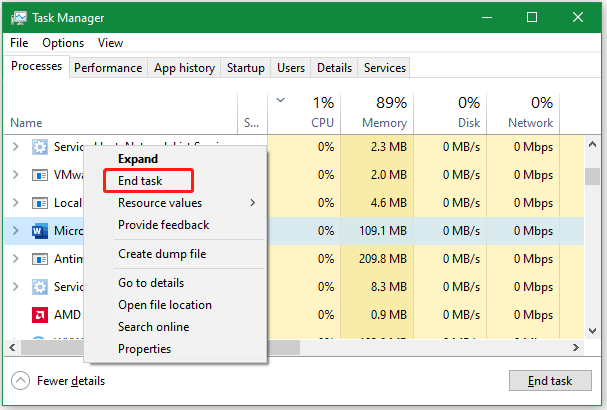Select the Service Host gear icon in first row

tap(39, 147)
